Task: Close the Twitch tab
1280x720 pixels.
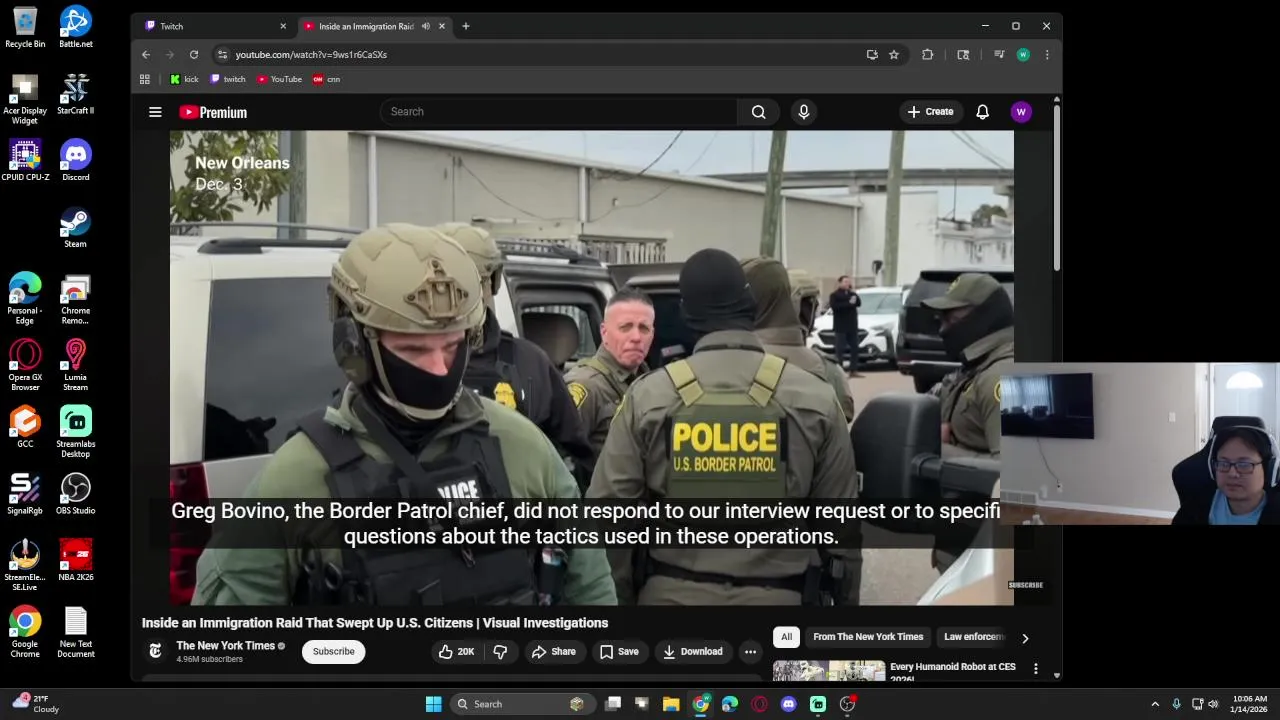Action: point(283,26)
